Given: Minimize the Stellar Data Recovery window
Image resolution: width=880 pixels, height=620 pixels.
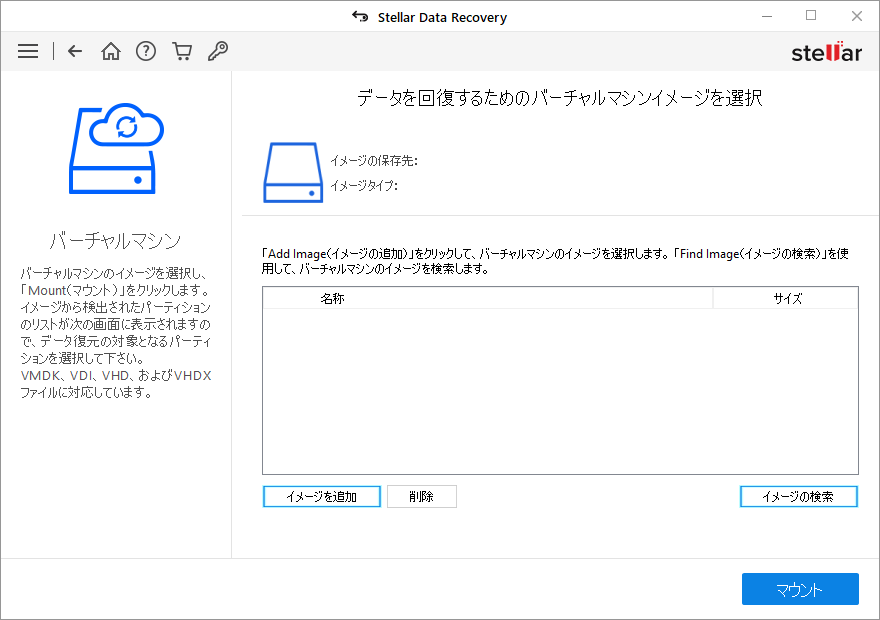Looking at the screenshot, I should point(767,17).
